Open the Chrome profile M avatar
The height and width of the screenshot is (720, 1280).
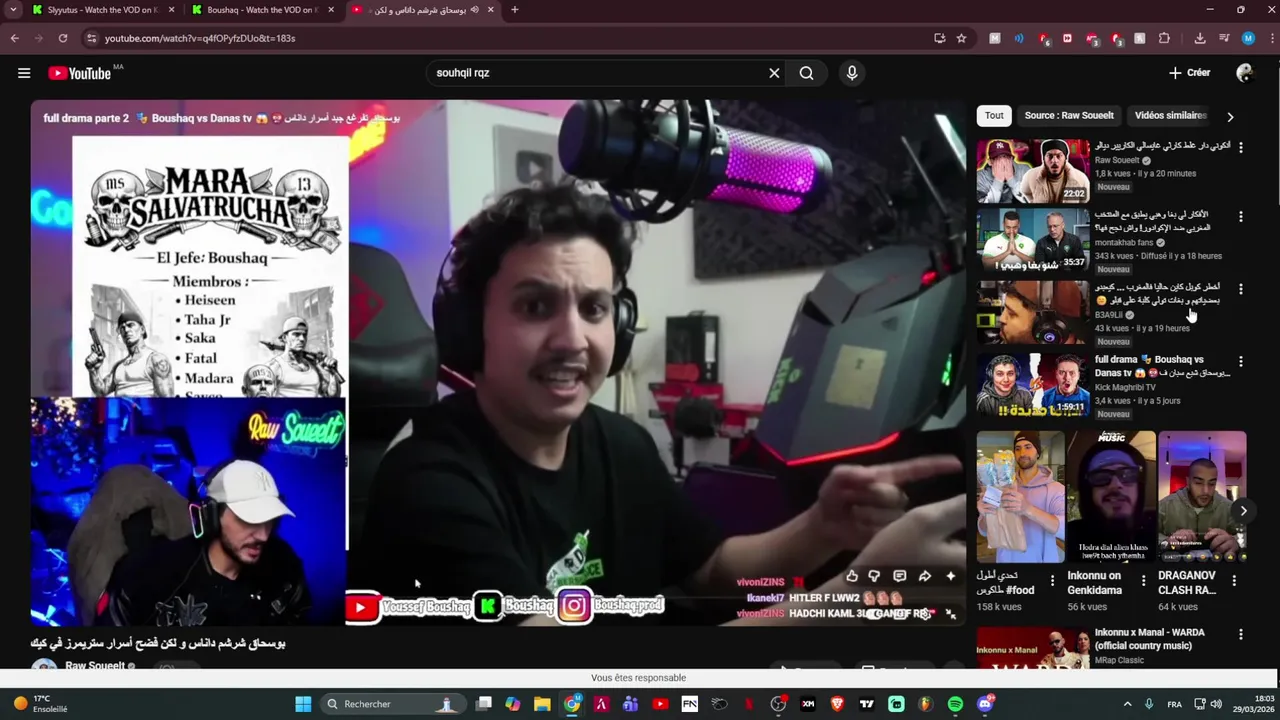[x=1248, y=38]
